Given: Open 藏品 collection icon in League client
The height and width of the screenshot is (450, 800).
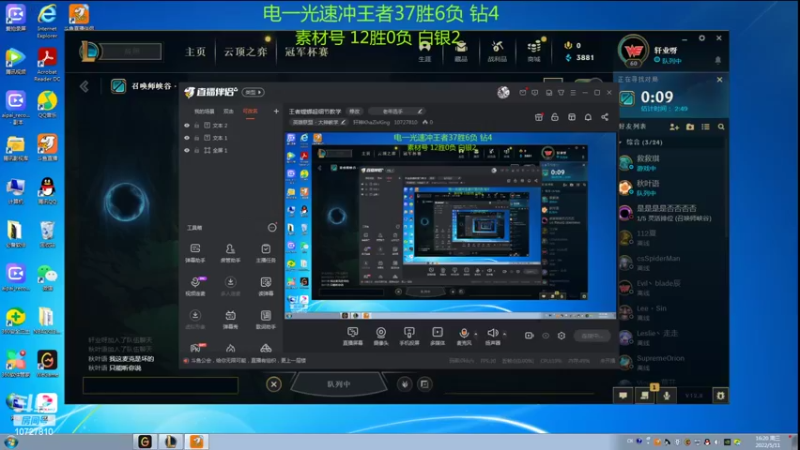Looking at the screenshot, I should [461, 52].
